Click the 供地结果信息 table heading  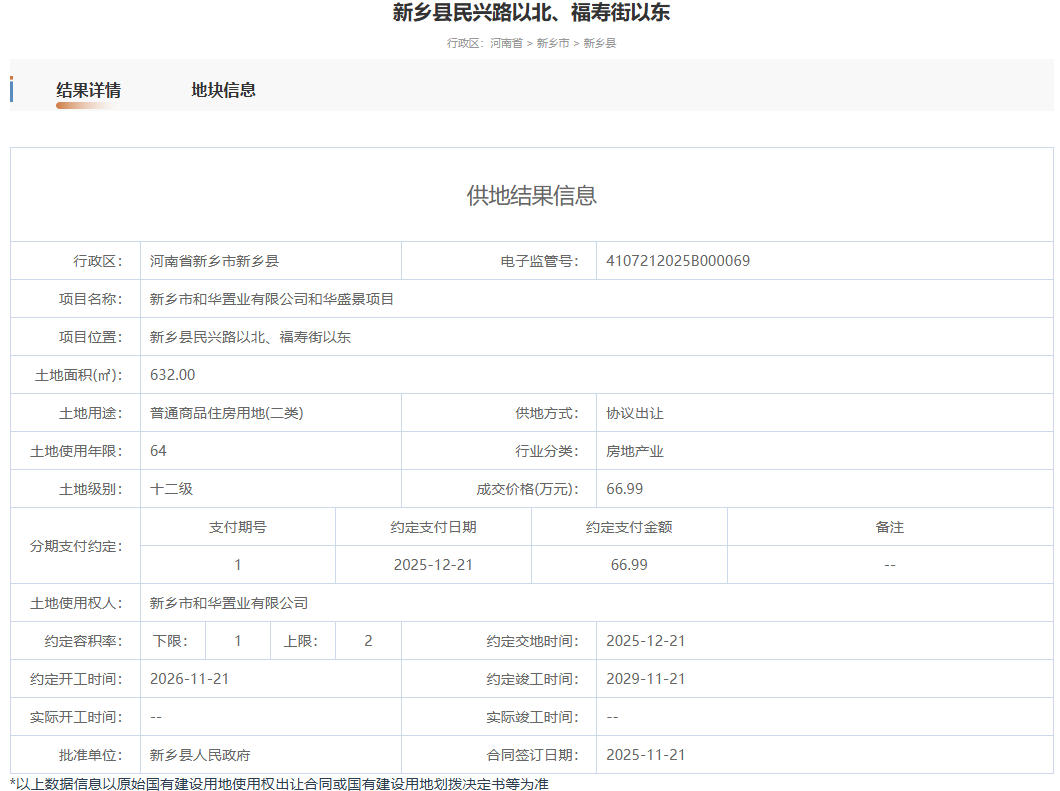tap(531, 196)
